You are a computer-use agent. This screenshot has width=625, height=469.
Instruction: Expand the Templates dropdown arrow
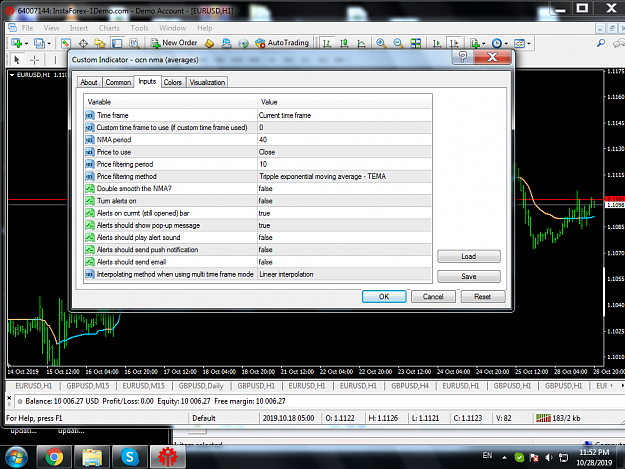(x=529, y=43)
